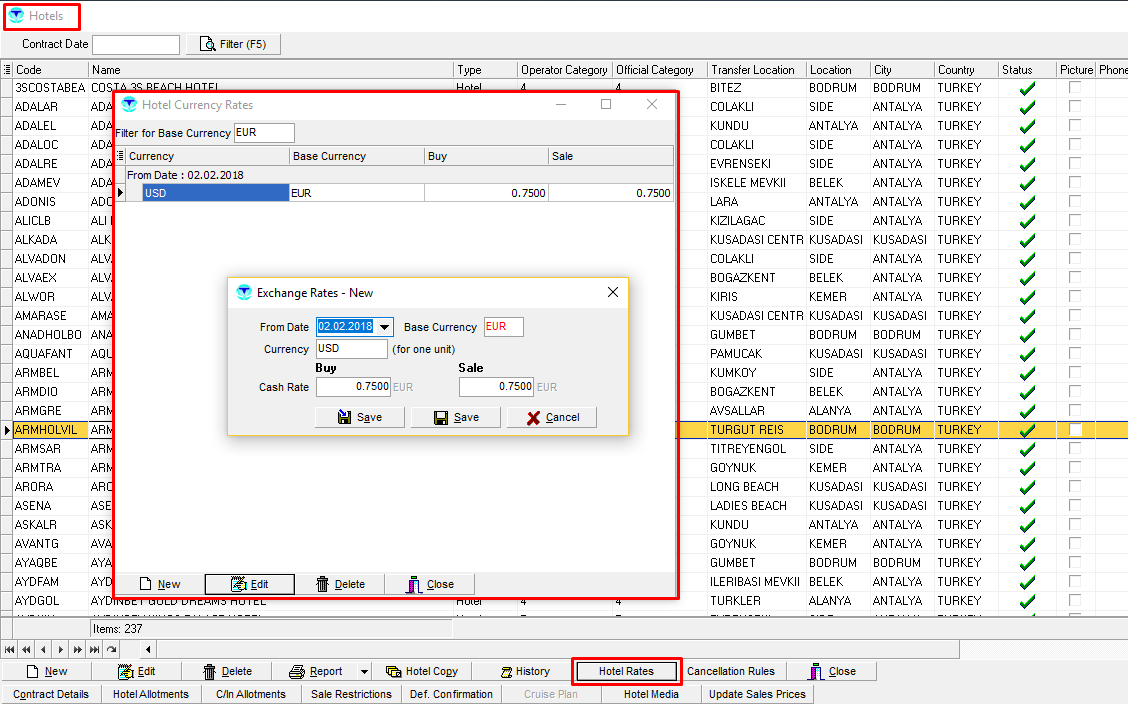Toggle Picture checkbox for ADALAR row
This screenshot has width=1128, height=704.
tap(1075, 107)
